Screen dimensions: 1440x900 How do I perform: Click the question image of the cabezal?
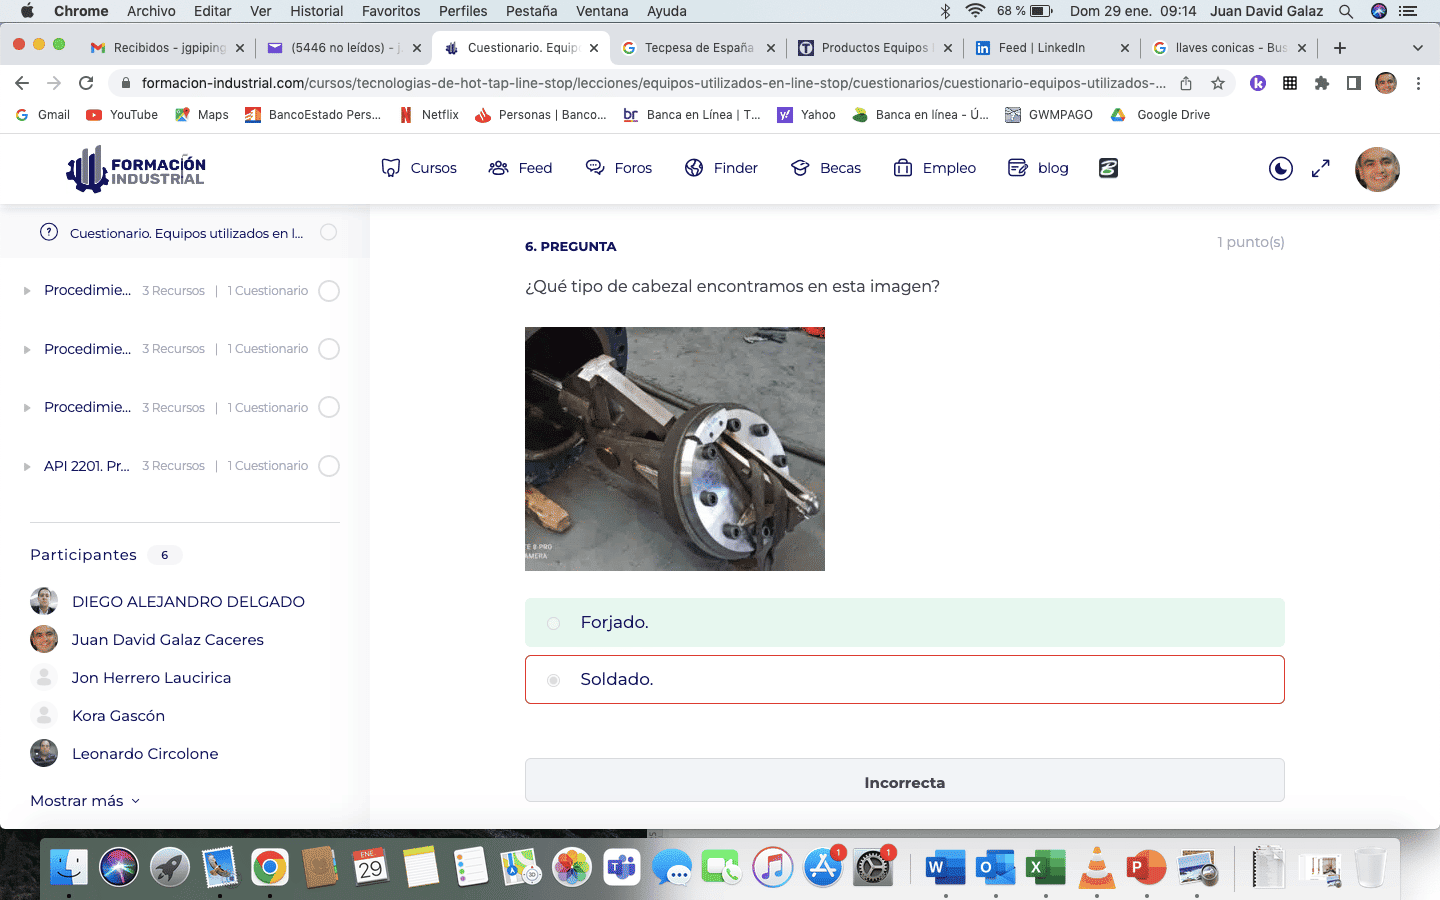click(675, 449)
